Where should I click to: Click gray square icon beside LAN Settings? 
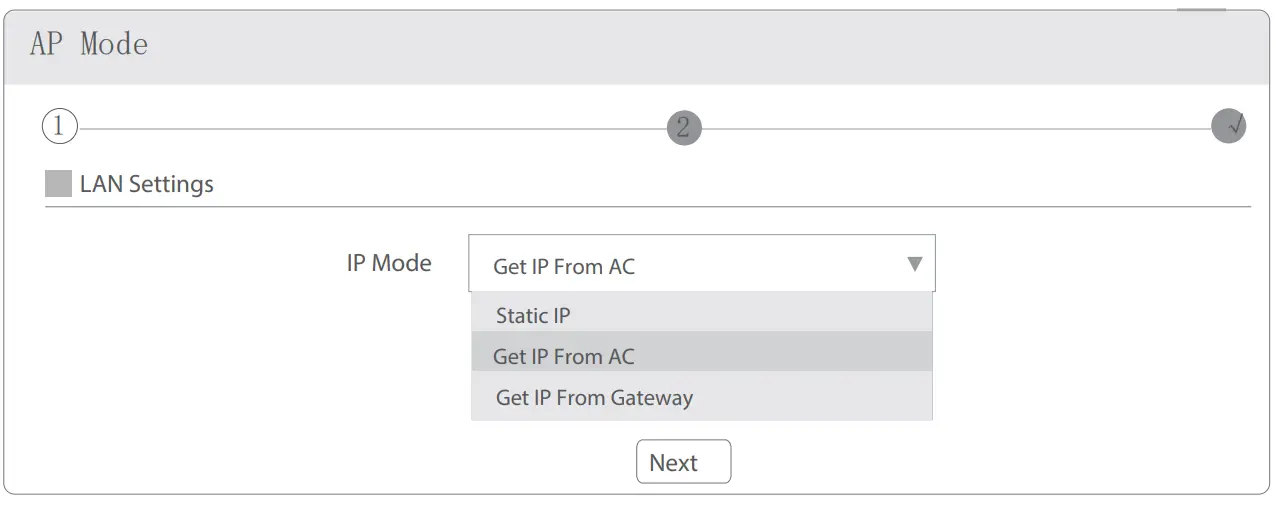pos(59,184)
